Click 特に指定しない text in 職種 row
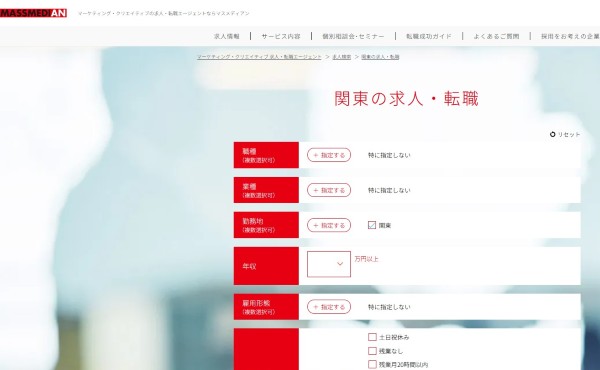 pos(389,155)
